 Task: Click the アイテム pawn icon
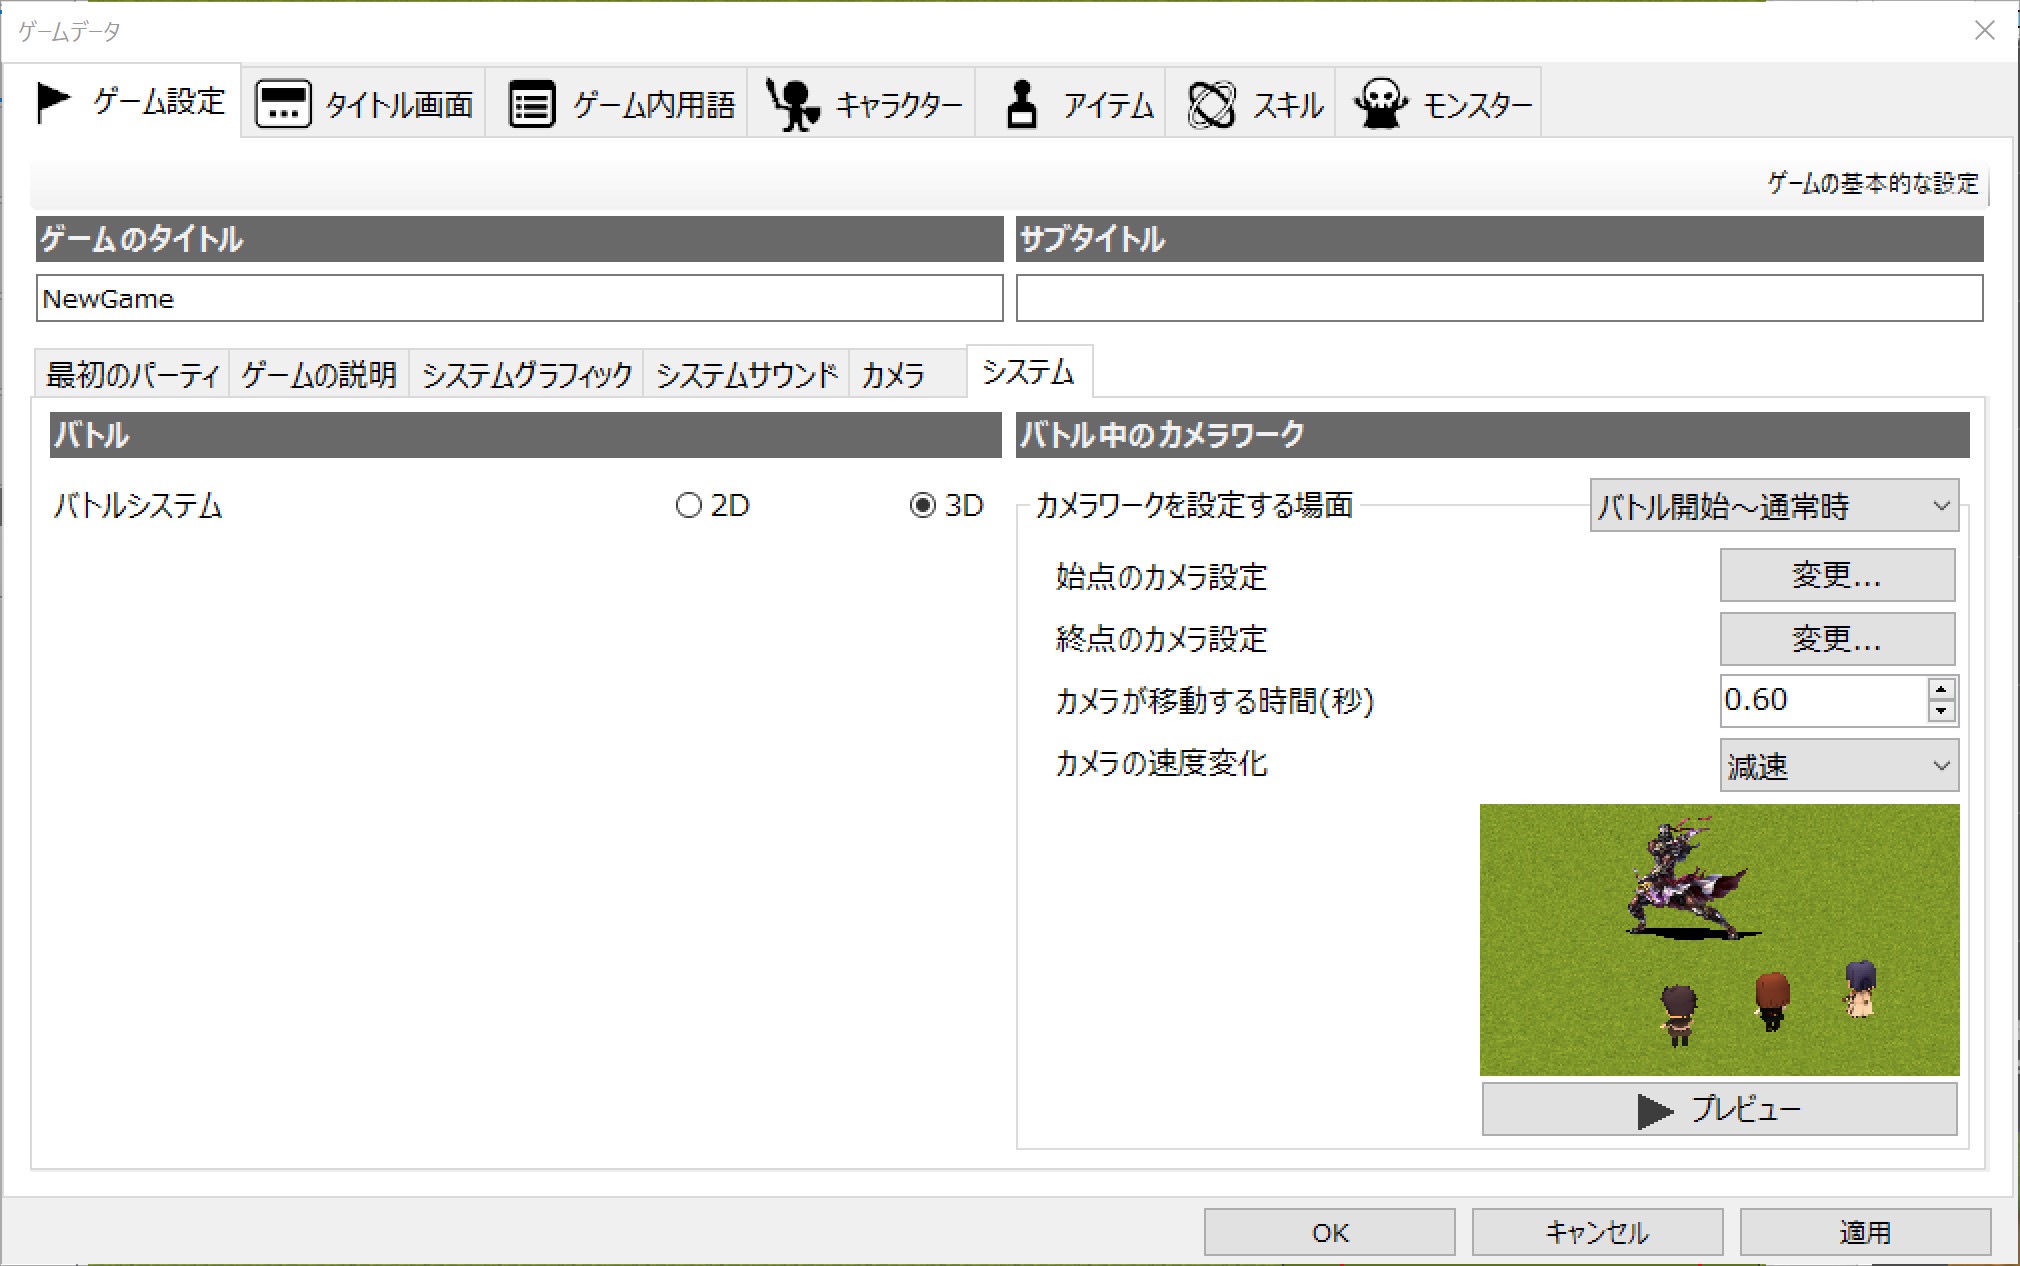[x=1021, y=104]
